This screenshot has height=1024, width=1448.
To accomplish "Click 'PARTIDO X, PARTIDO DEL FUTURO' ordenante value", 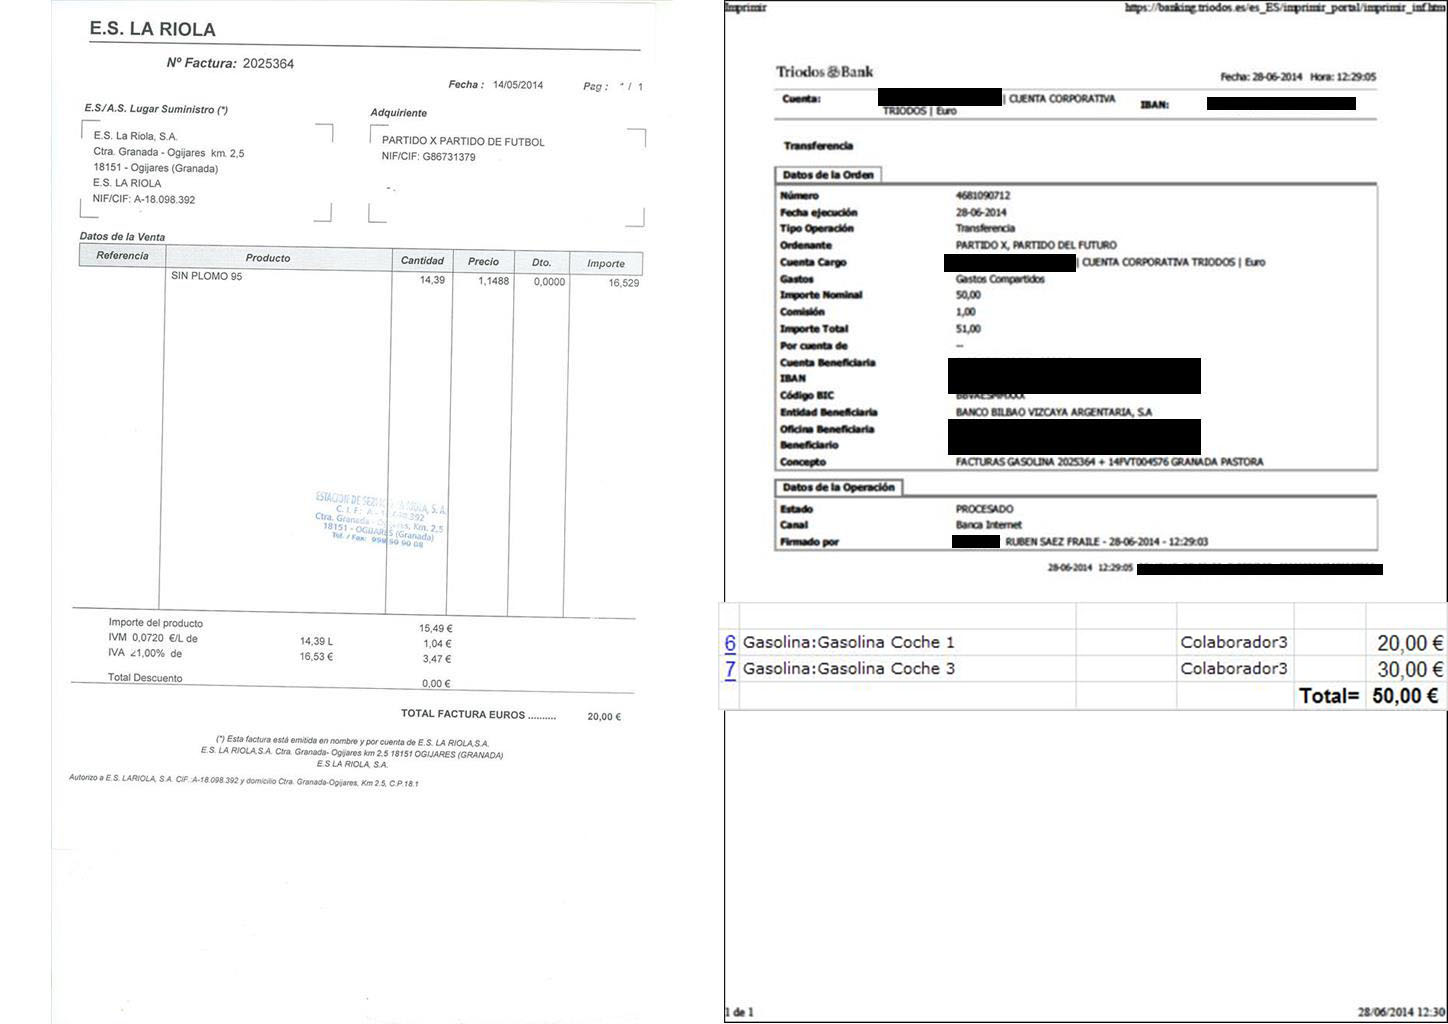I will [x=1036, y=245].
